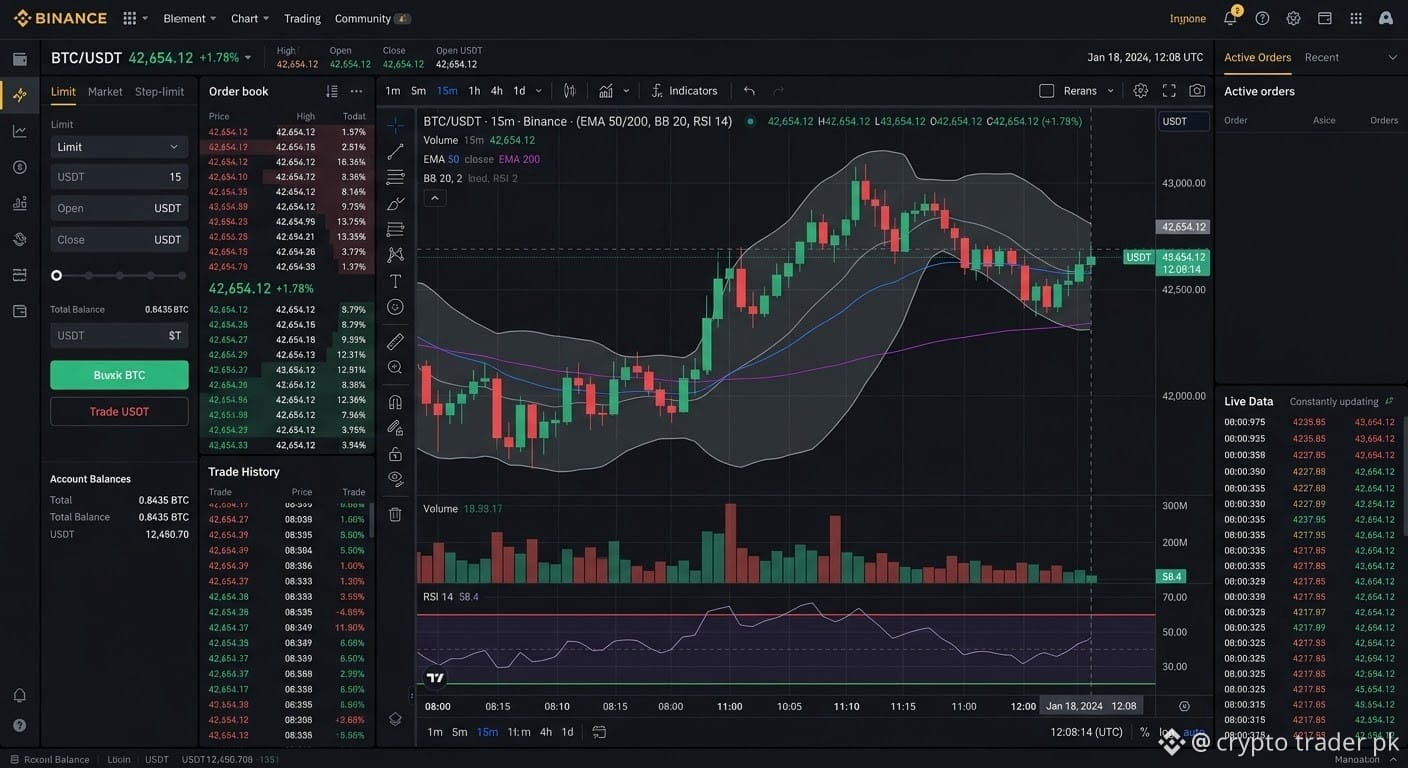Open the Rerans dropdown arrow
This screenshot has width=1408, height=768.
1110,91
